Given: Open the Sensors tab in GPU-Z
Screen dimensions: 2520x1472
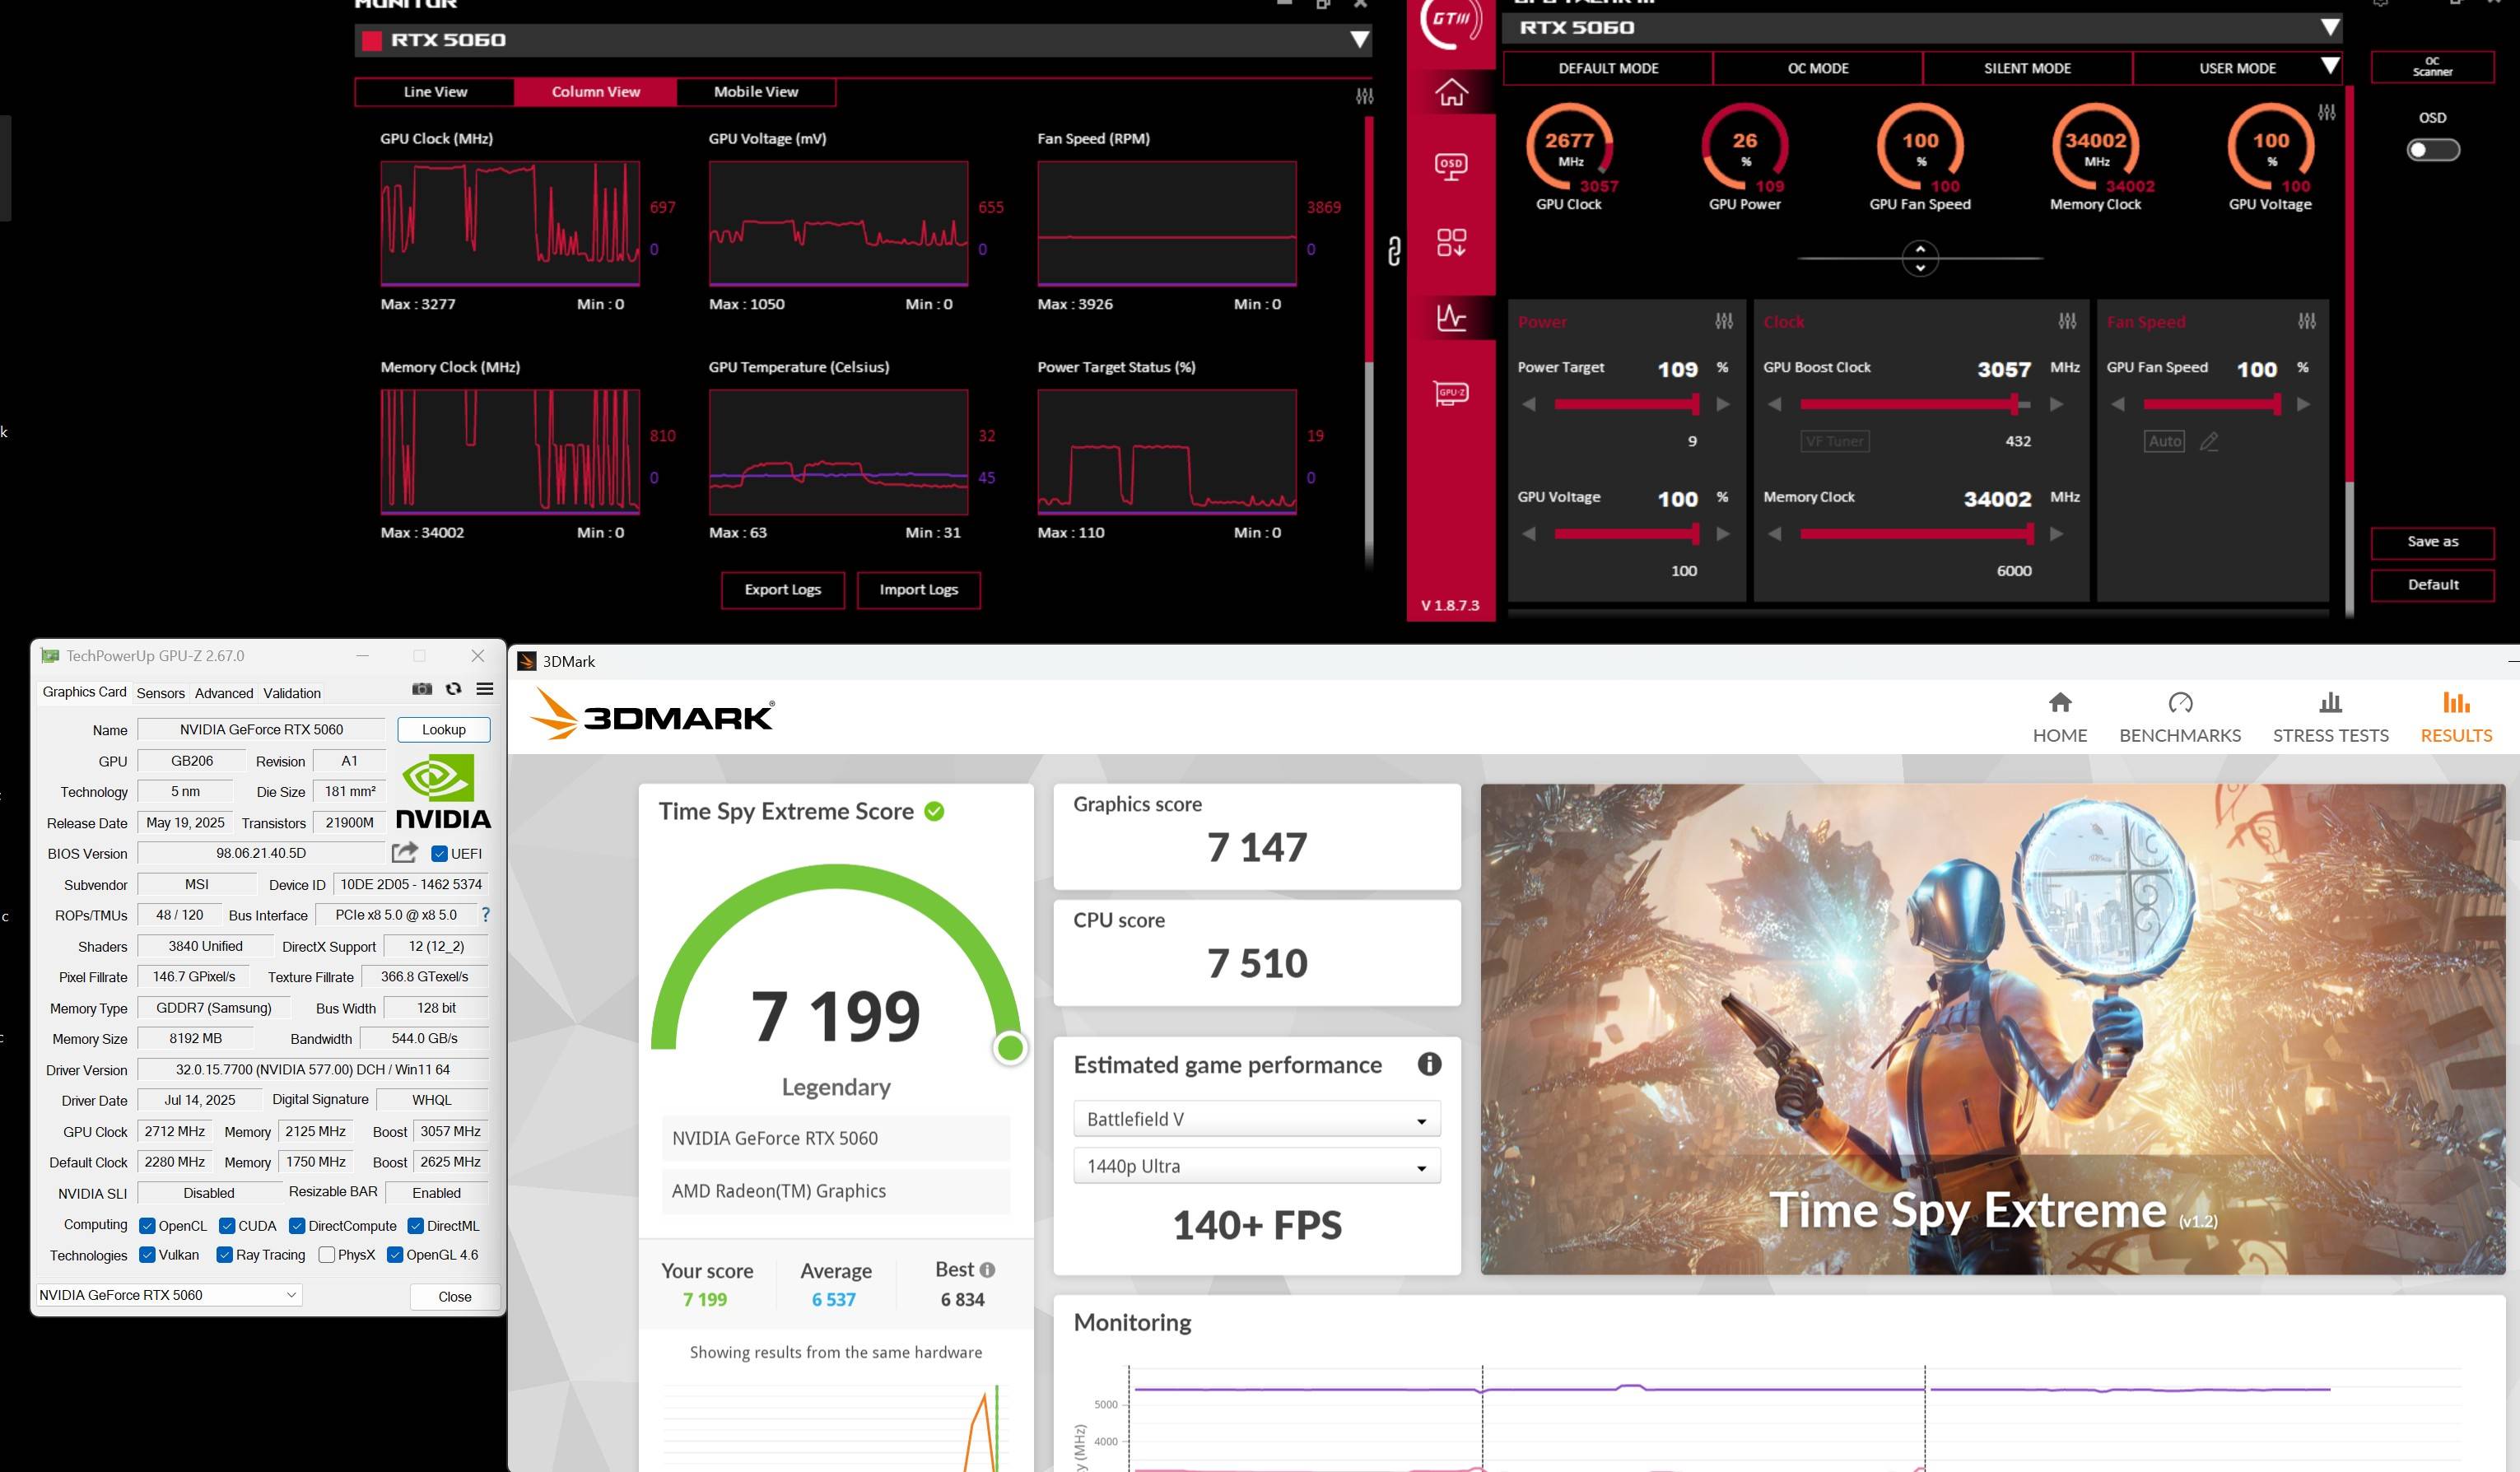Looking at the screenshot, I should click(161, 693).
